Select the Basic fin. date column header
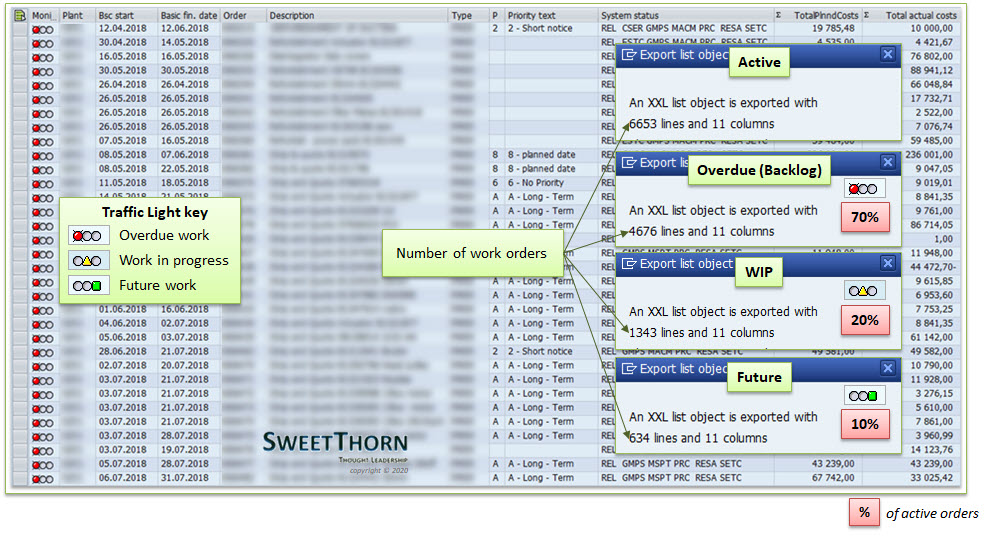The width and height of the screenshot is (989, 537). (x=188, y=16)
